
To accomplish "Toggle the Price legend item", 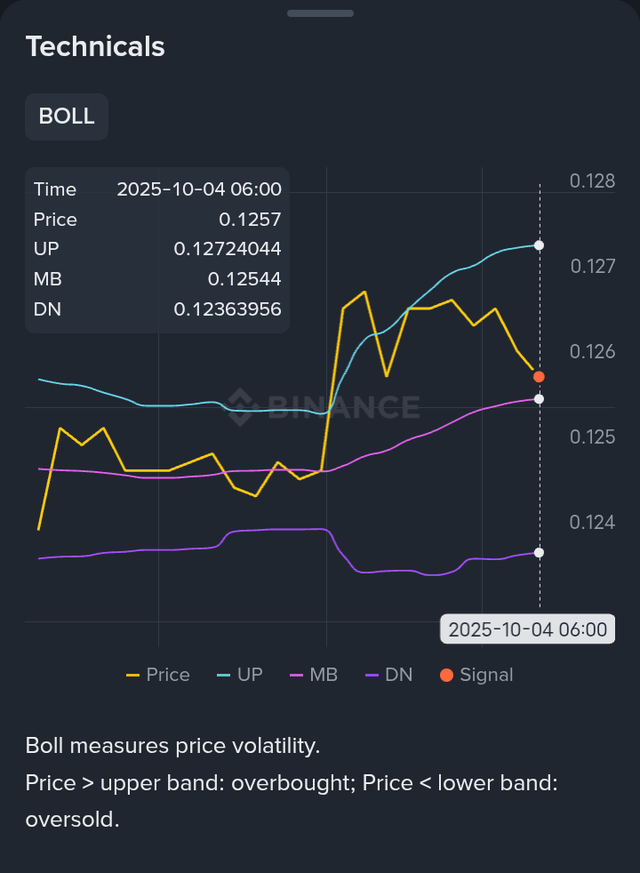I will coord(158,675).
